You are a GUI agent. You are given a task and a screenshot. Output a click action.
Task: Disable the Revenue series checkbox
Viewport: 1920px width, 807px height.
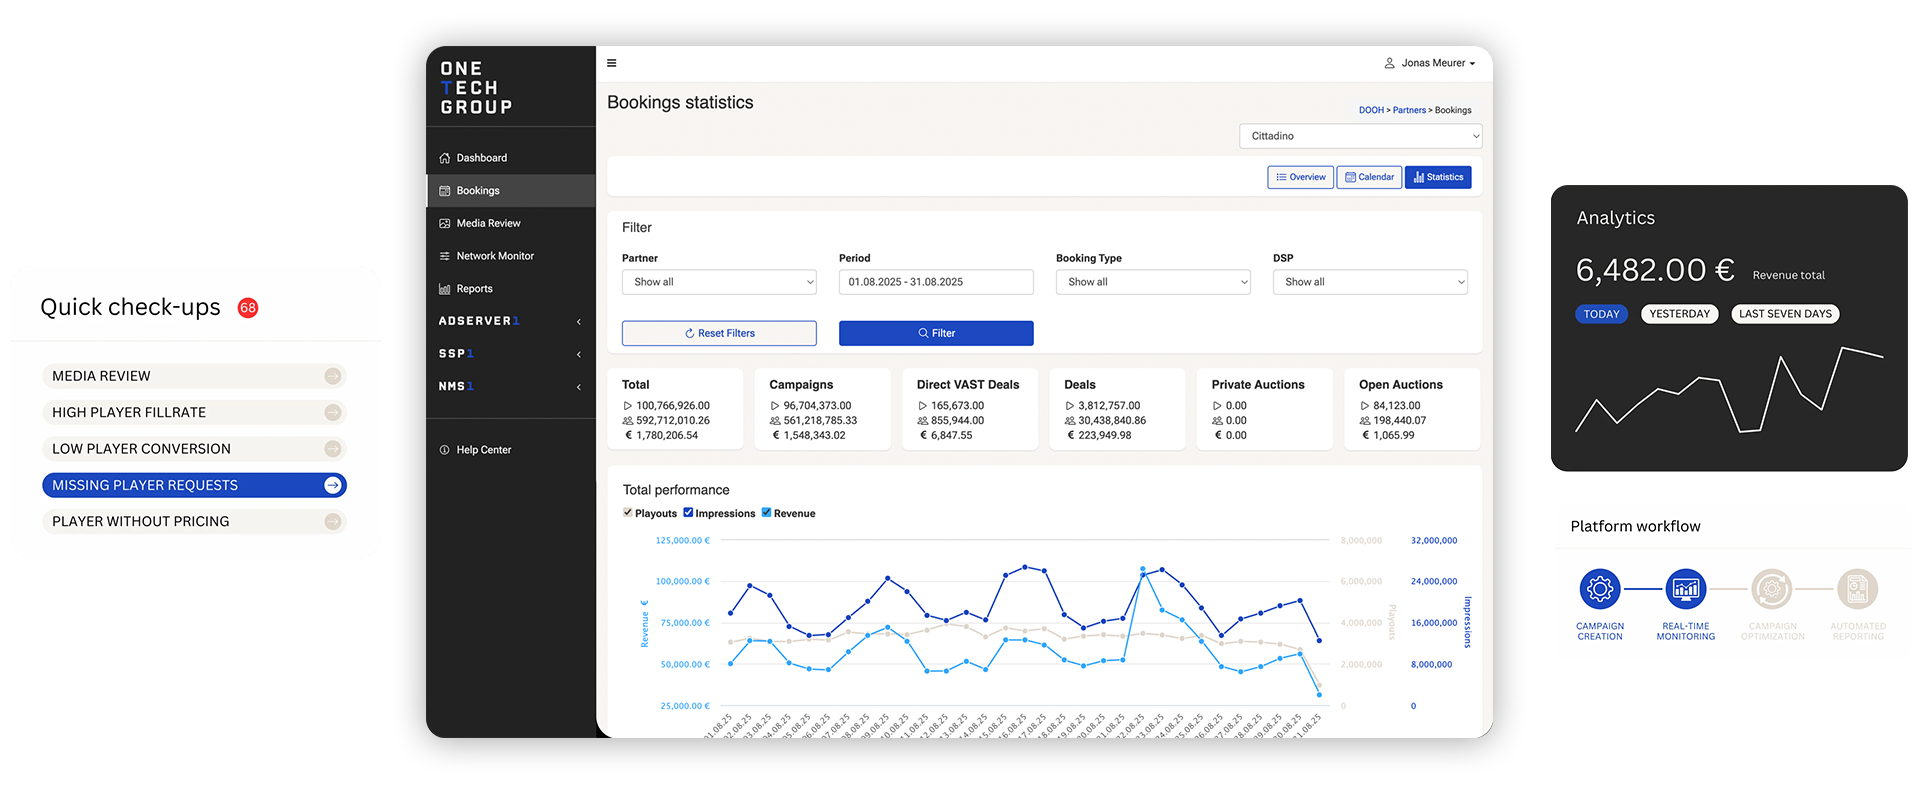(767, 513)
